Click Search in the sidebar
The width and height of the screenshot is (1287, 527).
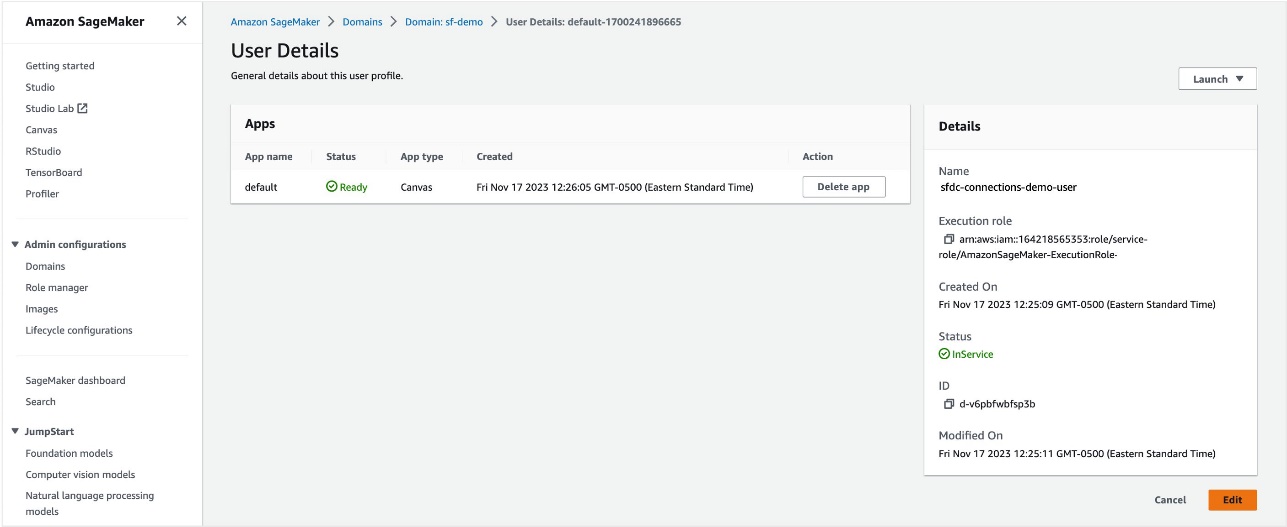click(x=41, y=401)
